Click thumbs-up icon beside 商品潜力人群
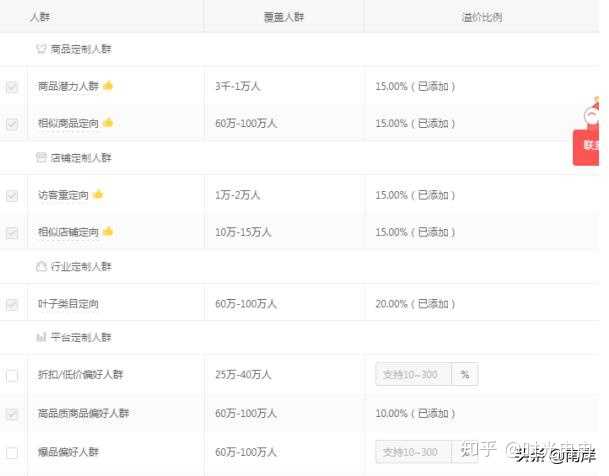609x476 pixels. [108, 85]
